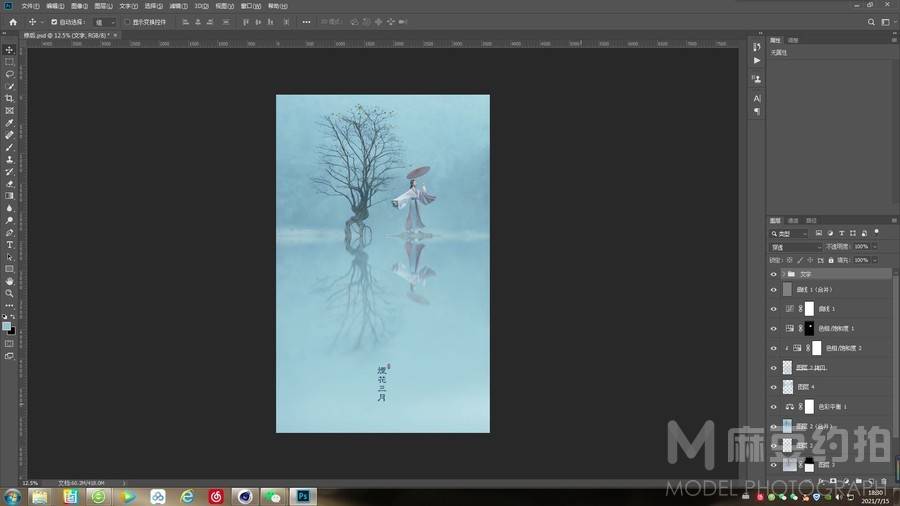Viewport: 900px width, 506px height.
Task: Hide the 曲线 1 (合并) layer
Action: pos(773,290)
